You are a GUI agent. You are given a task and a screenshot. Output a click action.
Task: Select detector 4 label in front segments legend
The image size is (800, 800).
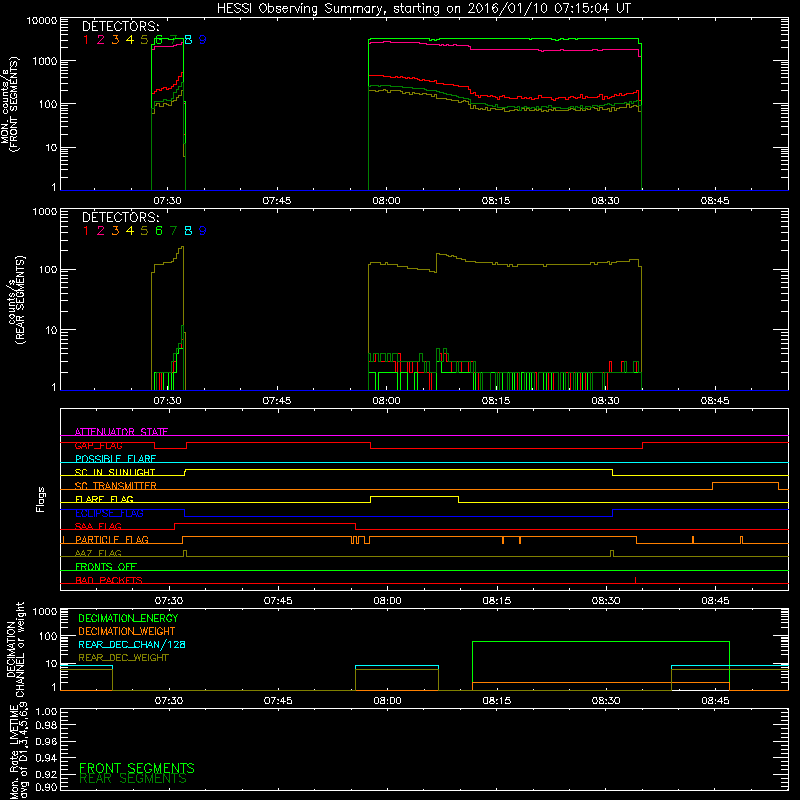click(x=130, y=40)
